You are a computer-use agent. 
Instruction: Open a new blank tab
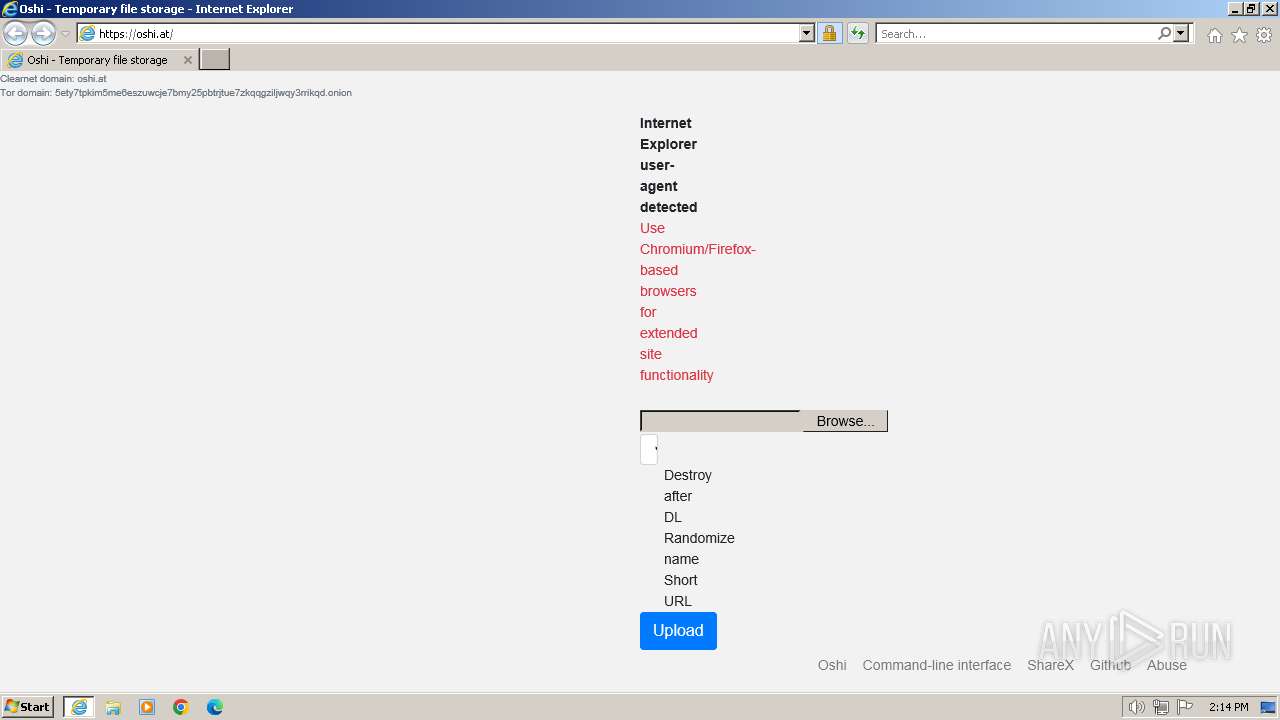215,59
